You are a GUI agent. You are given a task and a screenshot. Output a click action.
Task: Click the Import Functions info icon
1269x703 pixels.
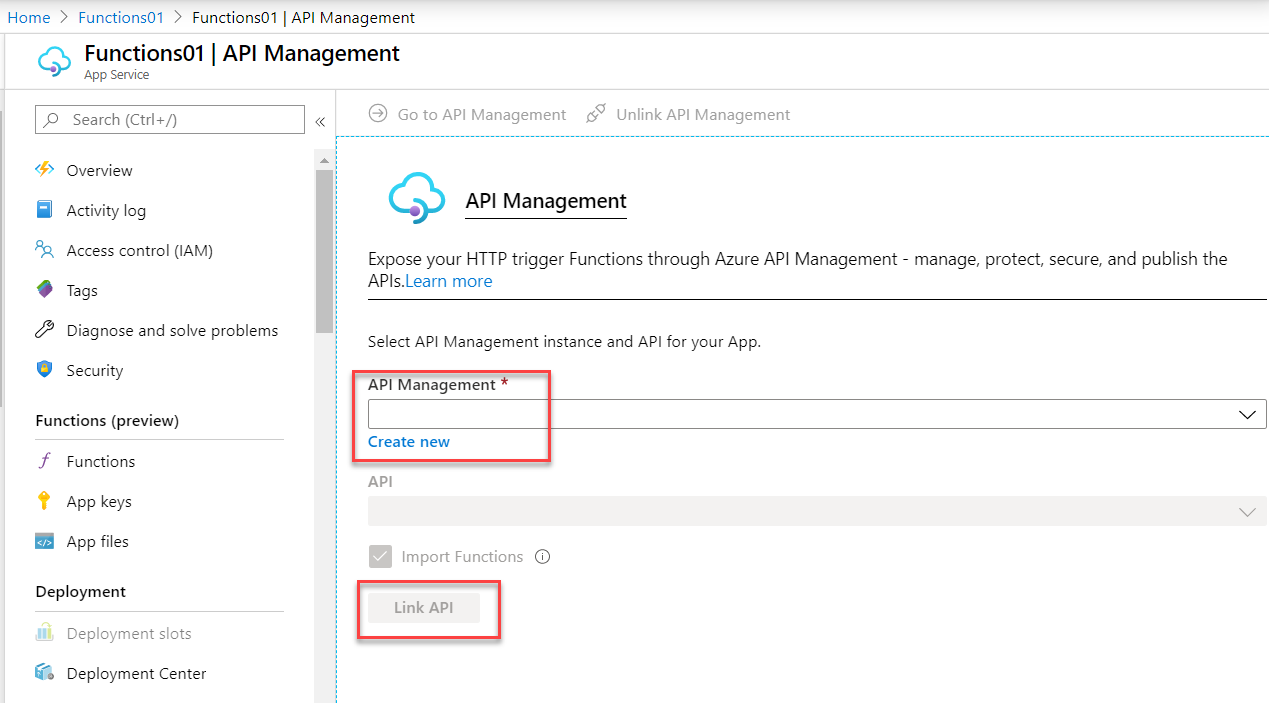(x=543, y=557)
